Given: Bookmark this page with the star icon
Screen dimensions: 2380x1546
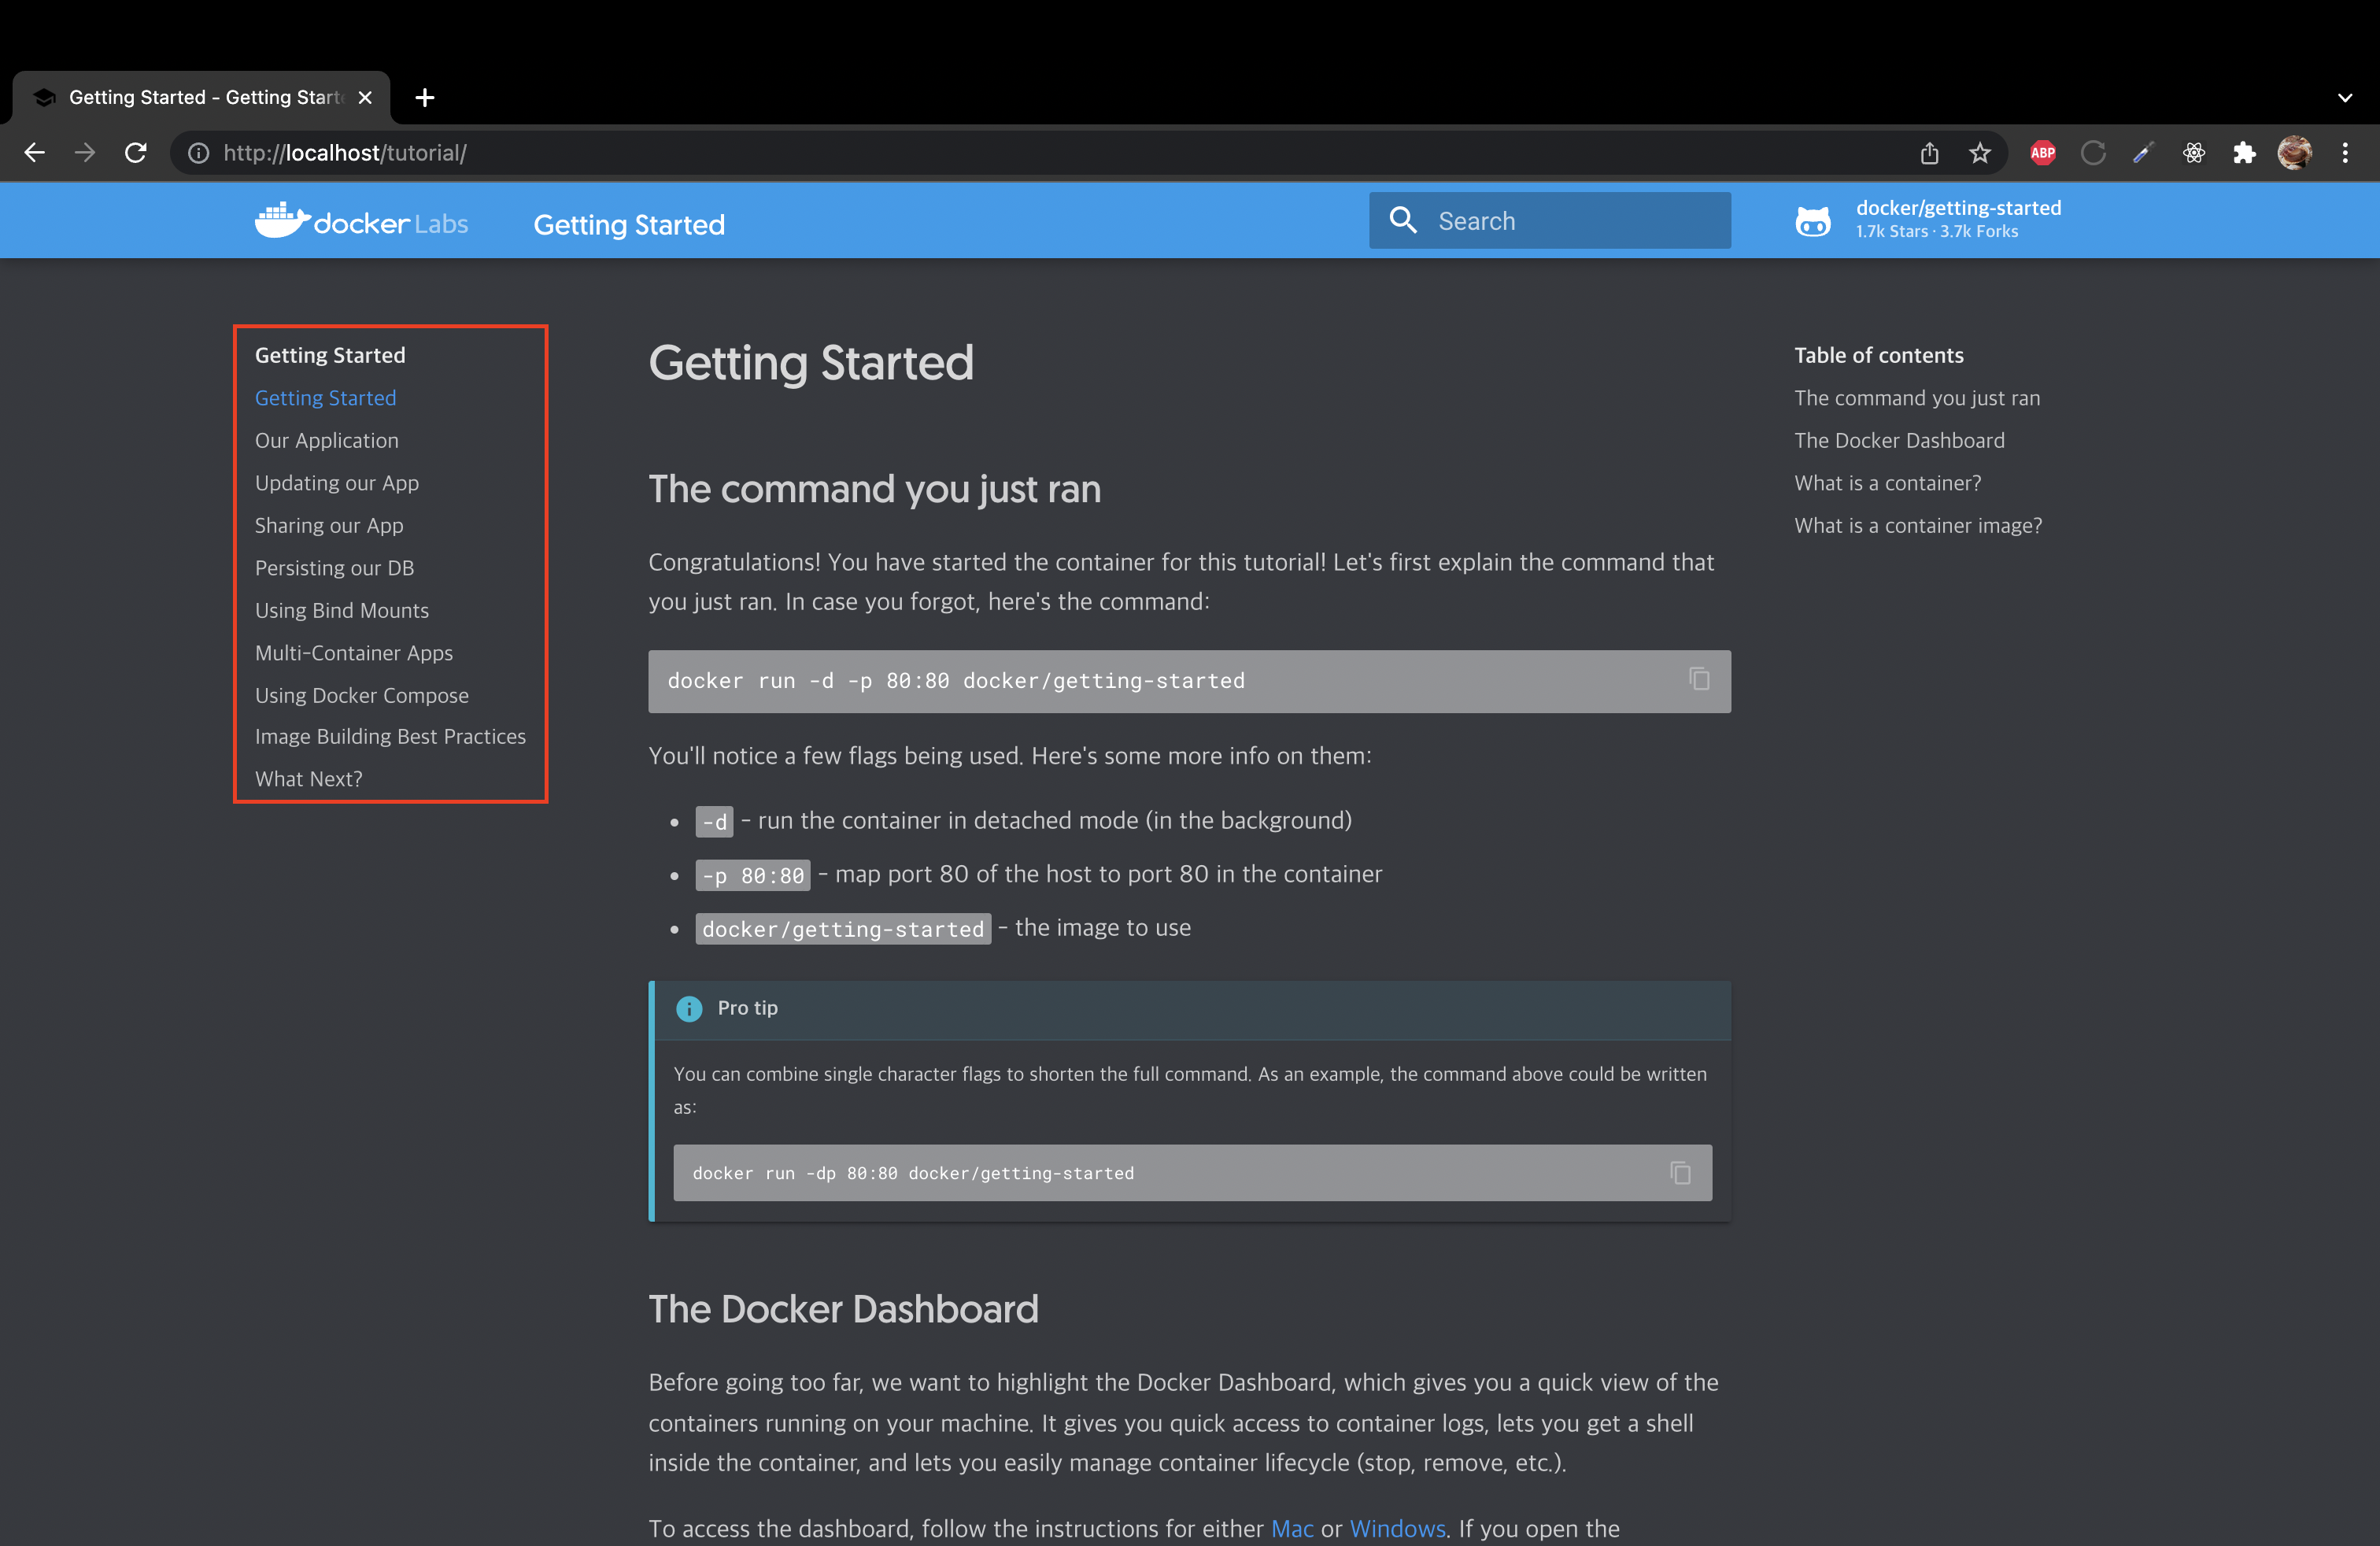Looking at the screenshot, I should [1979, 153].
